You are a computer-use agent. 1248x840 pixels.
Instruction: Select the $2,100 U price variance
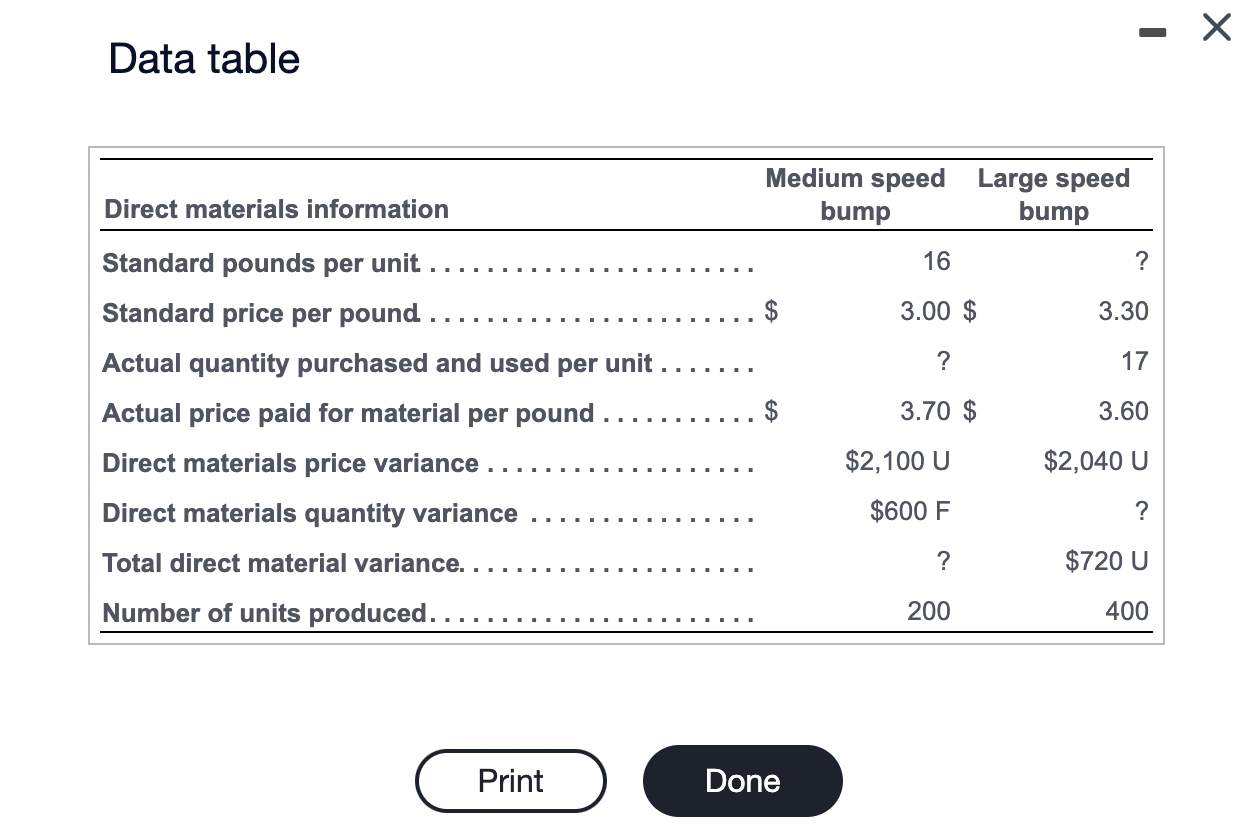point(897,461)
